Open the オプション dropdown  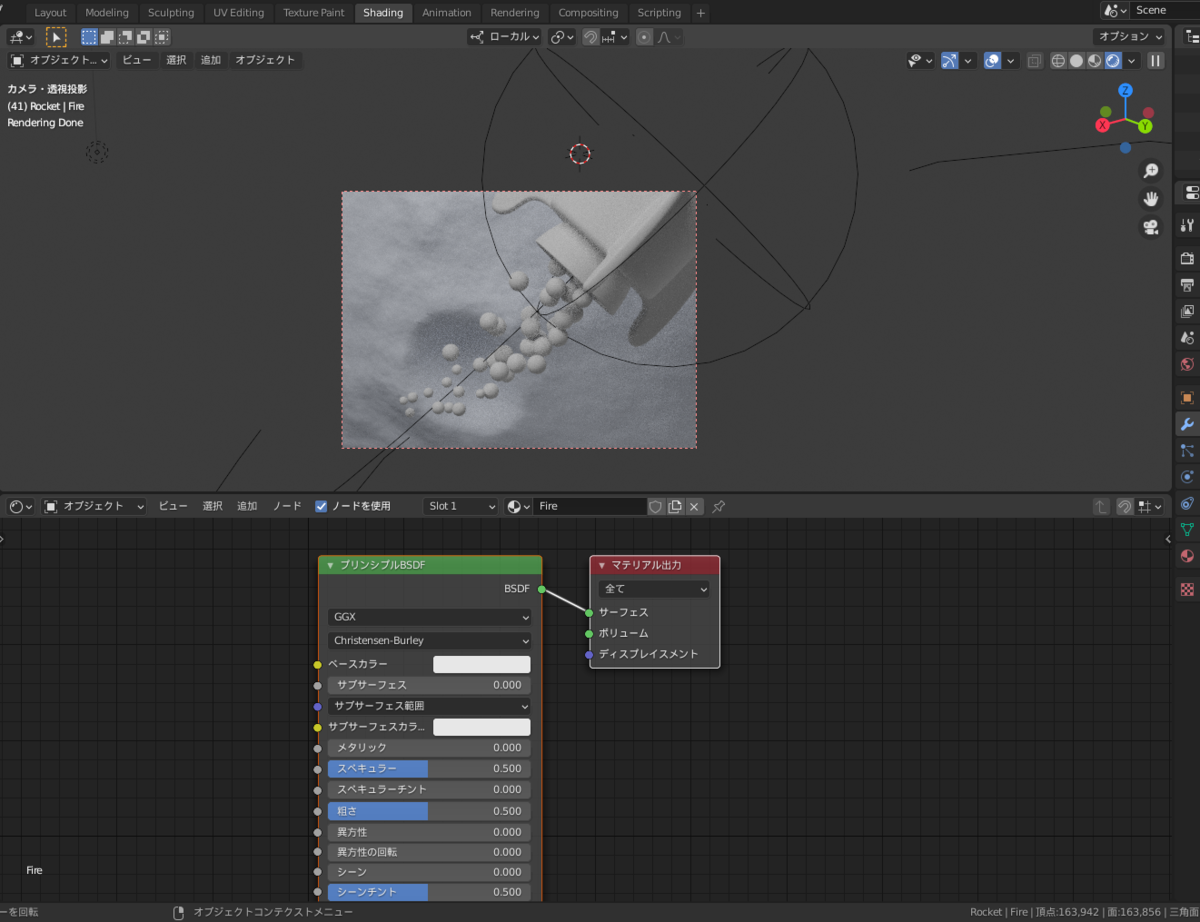pyautogui.click(x=1129, y=37)
